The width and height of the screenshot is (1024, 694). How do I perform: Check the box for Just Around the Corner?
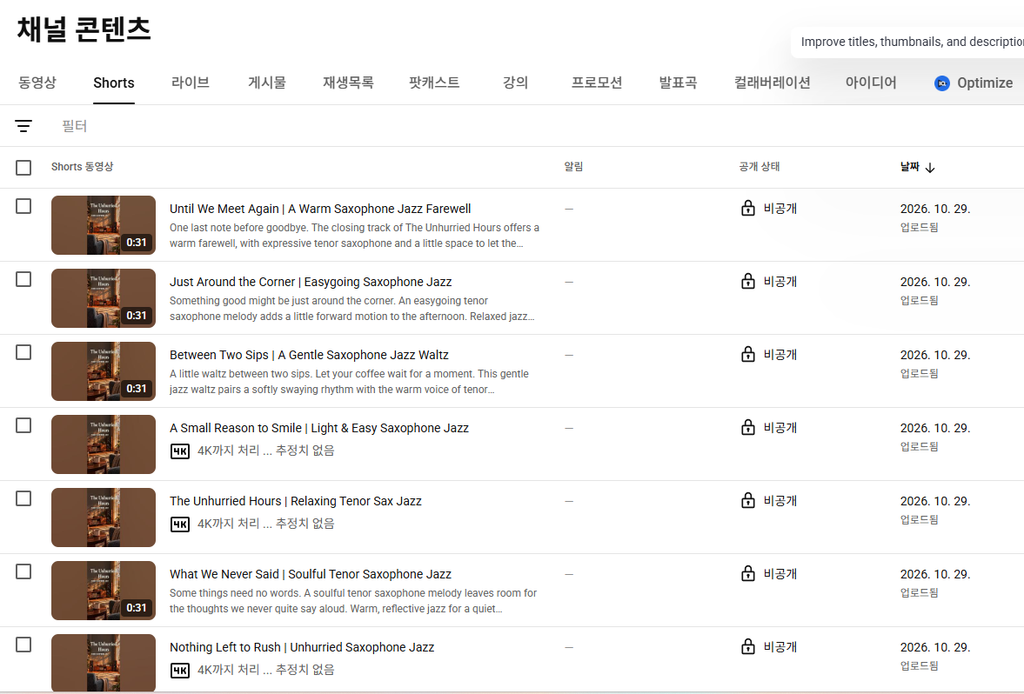coord(24,279)
